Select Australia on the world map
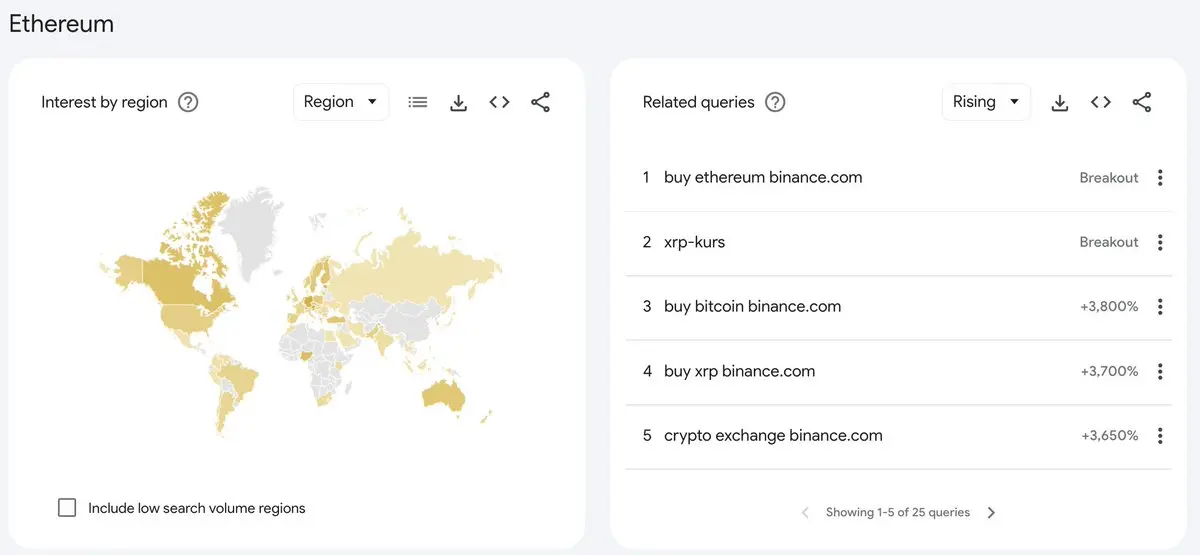 pos(443,396)
